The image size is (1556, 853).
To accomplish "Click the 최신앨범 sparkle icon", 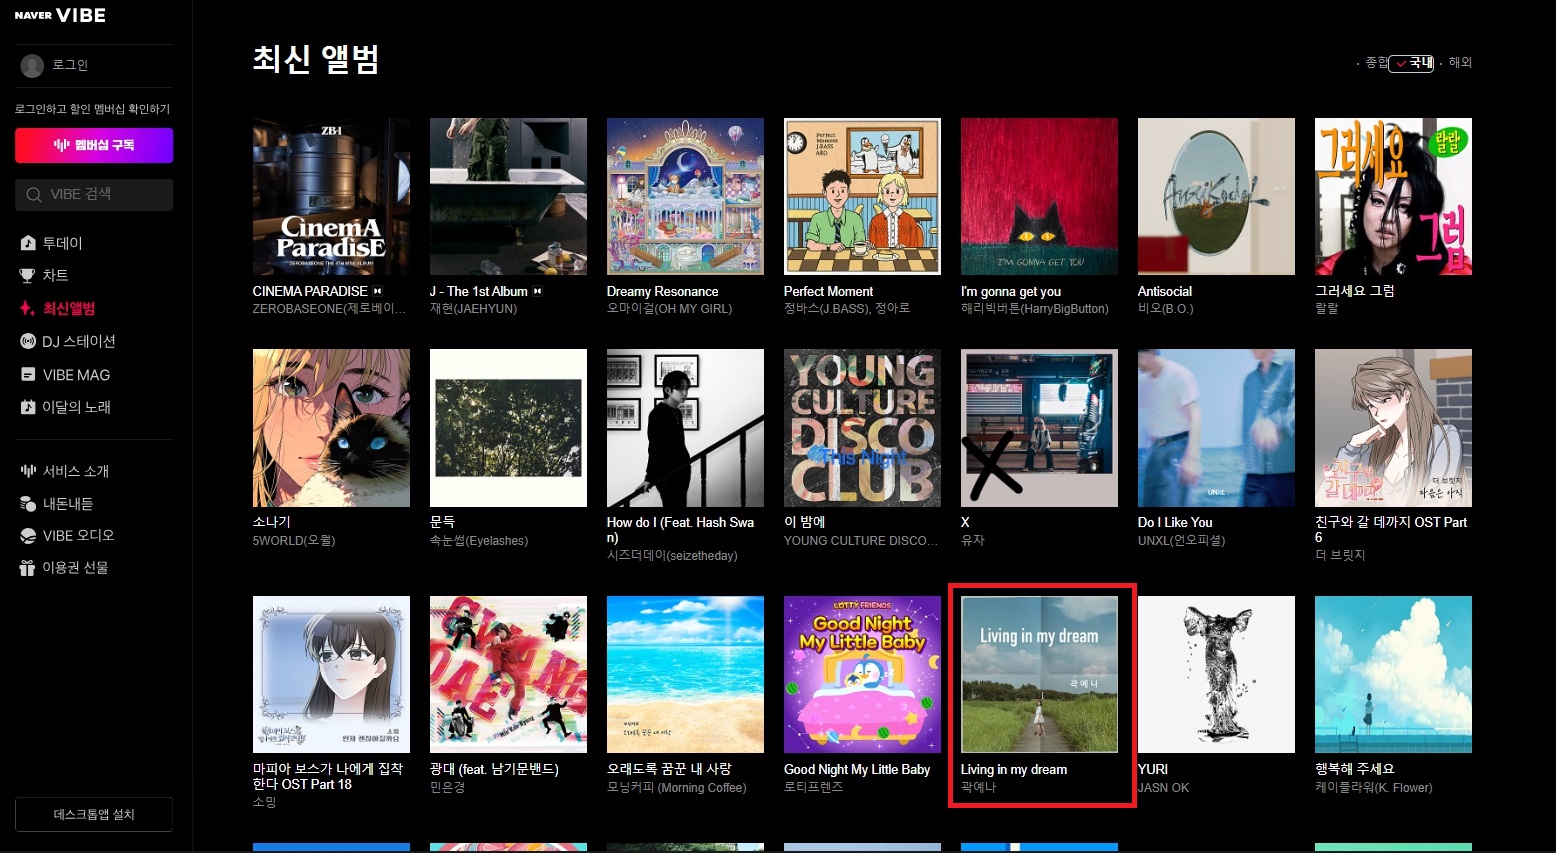I will tap(28, 308).
